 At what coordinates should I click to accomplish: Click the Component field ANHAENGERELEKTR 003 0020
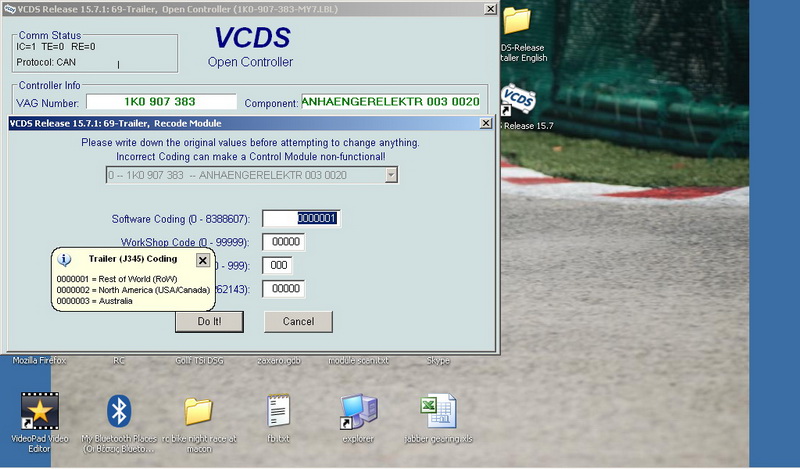pos(390,102)
